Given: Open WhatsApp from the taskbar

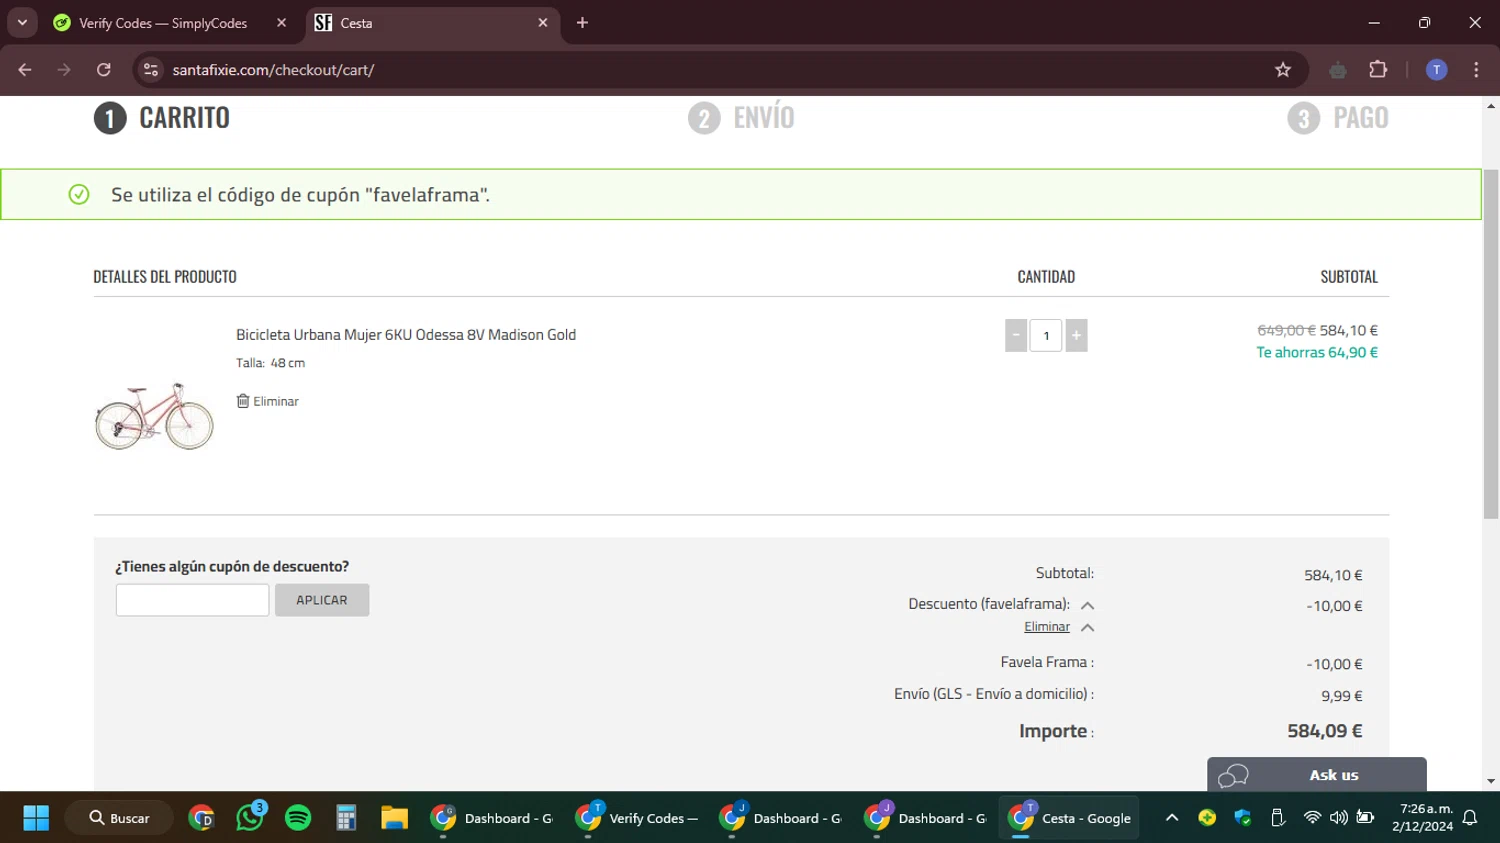Looking at the screenshot, I should click(x=250, y=818).
